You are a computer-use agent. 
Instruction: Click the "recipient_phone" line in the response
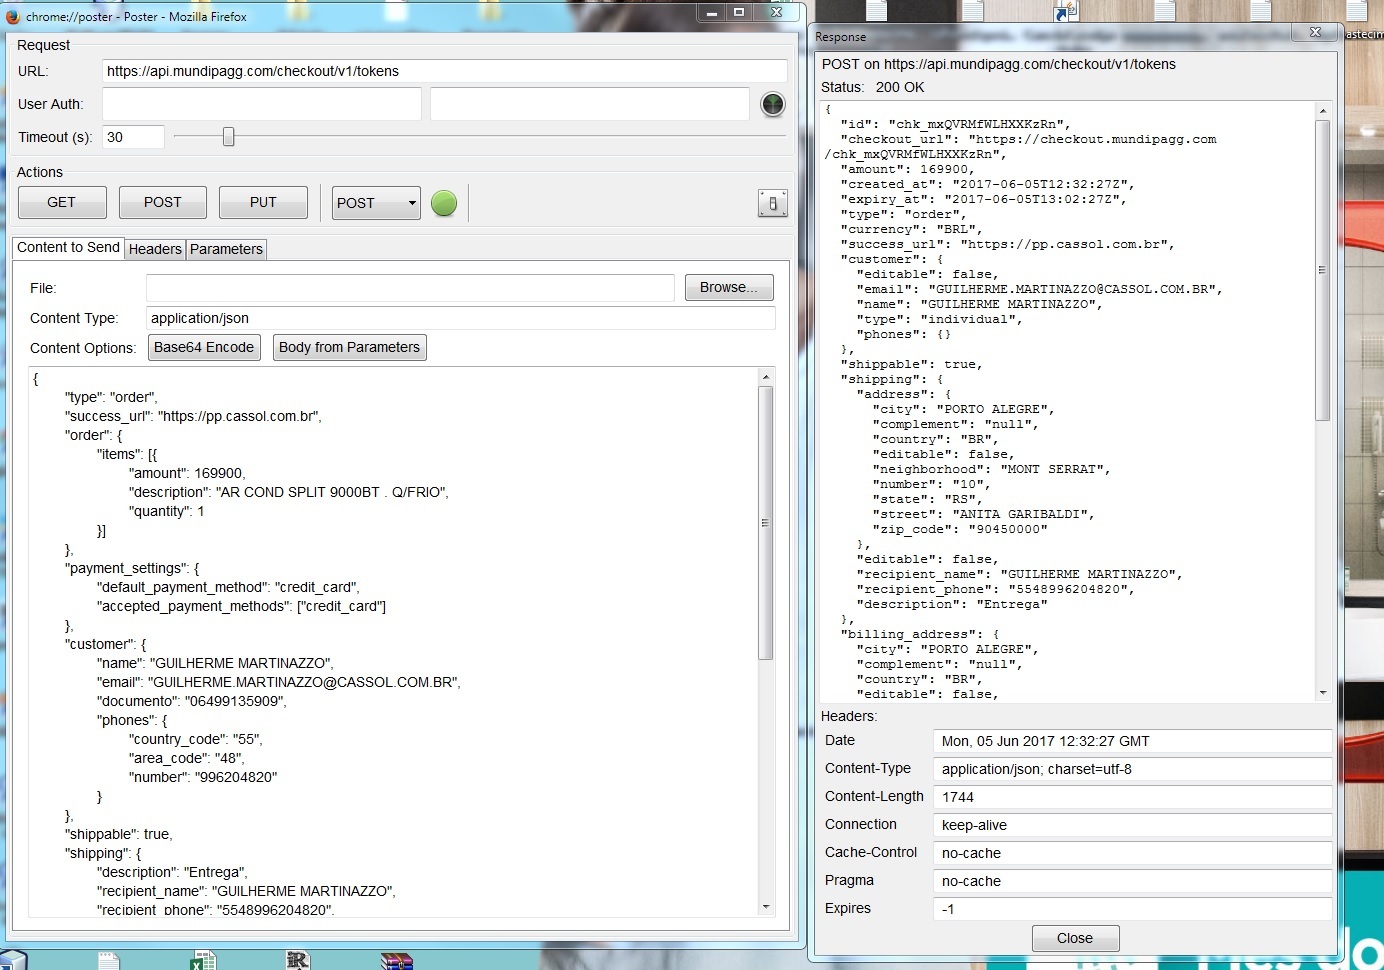pos(995,589)
